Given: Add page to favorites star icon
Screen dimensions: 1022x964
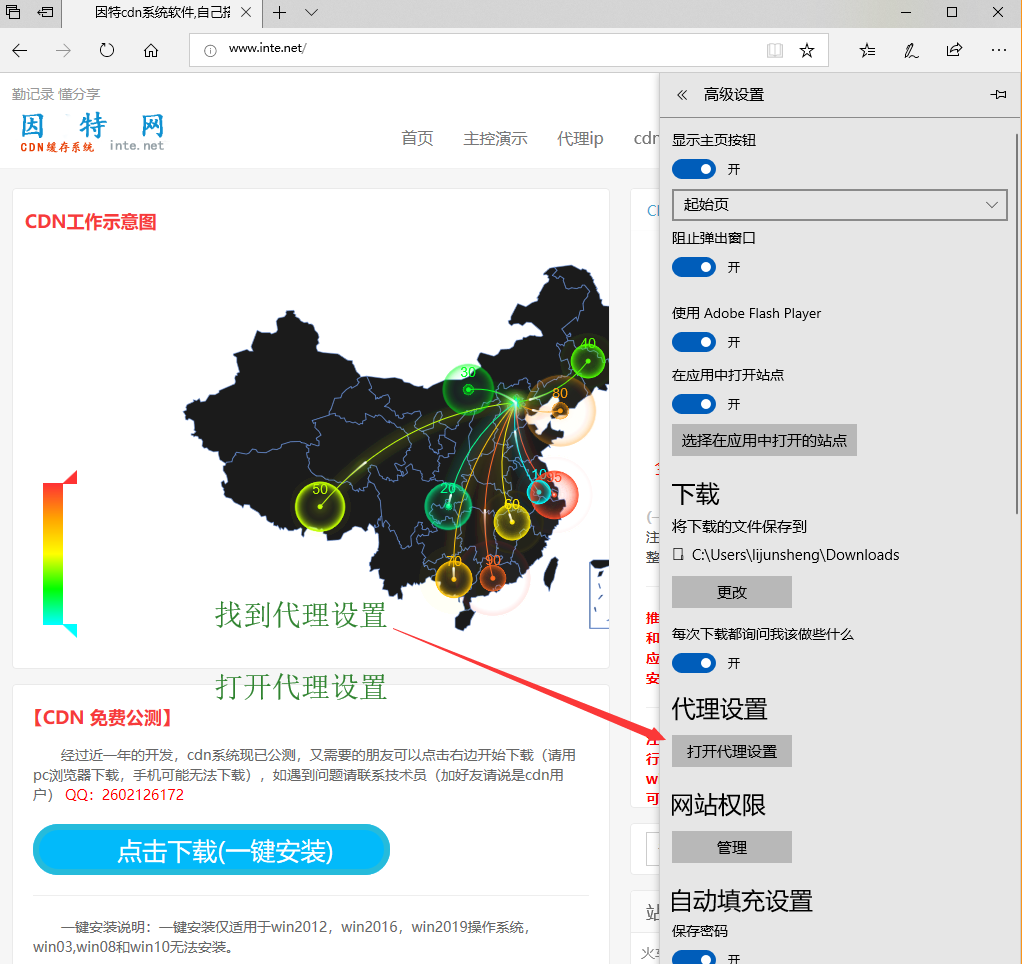Looking at the screenshot, I should pos(807,50).
